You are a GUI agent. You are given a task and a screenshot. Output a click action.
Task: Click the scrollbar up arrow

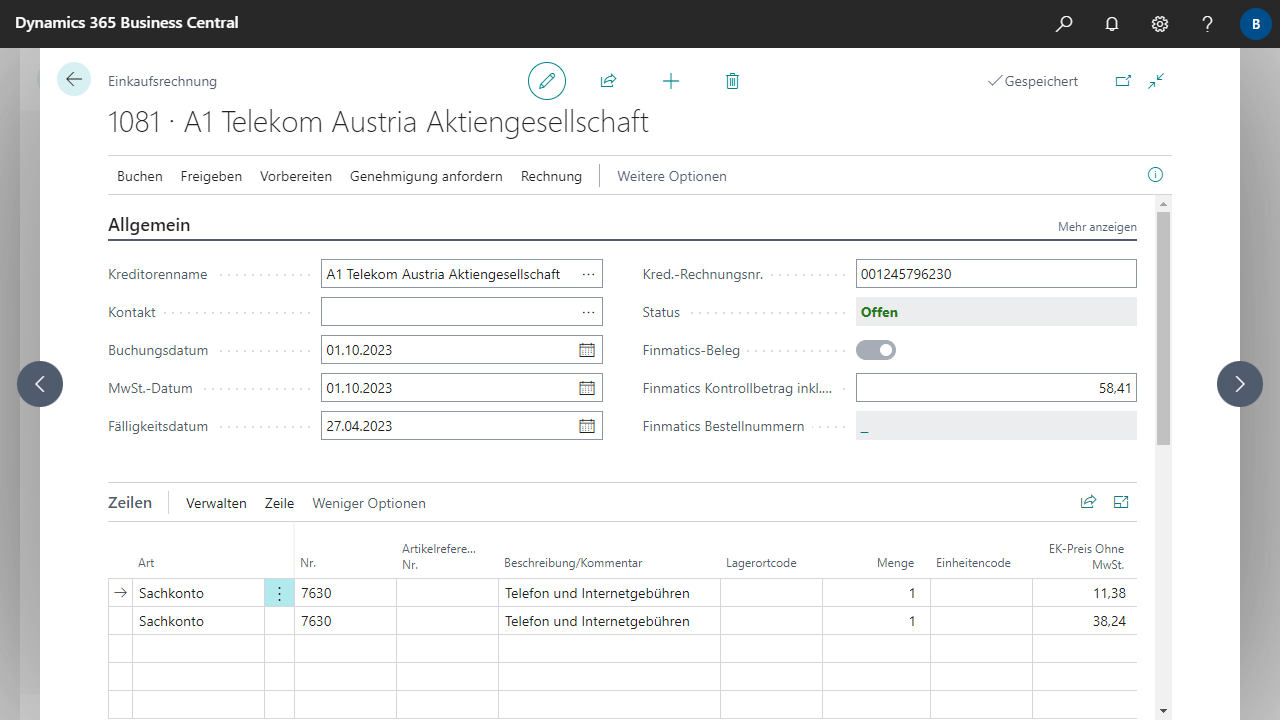pyautogui.click(x=1163, y=203)
